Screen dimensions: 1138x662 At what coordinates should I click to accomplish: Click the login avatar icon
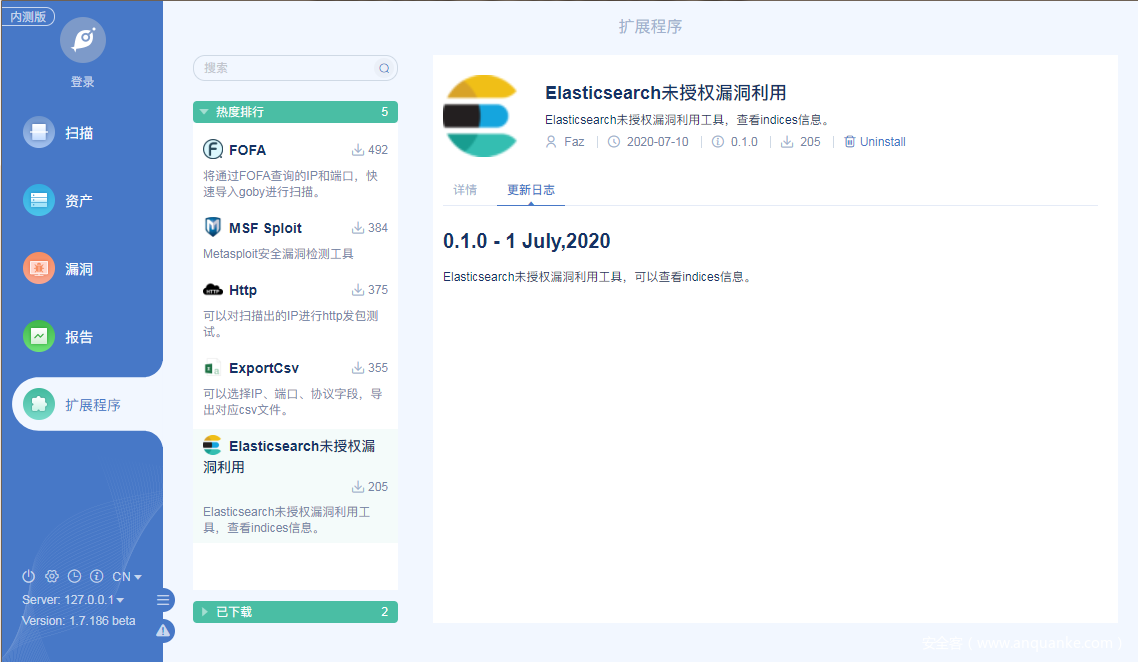pyautogui.click(x=83, y=40)
